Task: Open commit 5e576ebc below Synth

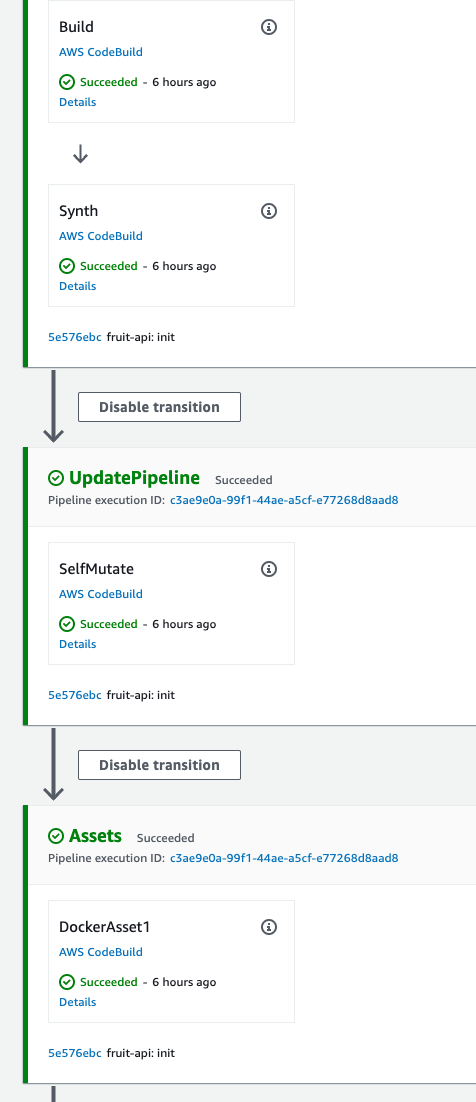Action: 75,337
